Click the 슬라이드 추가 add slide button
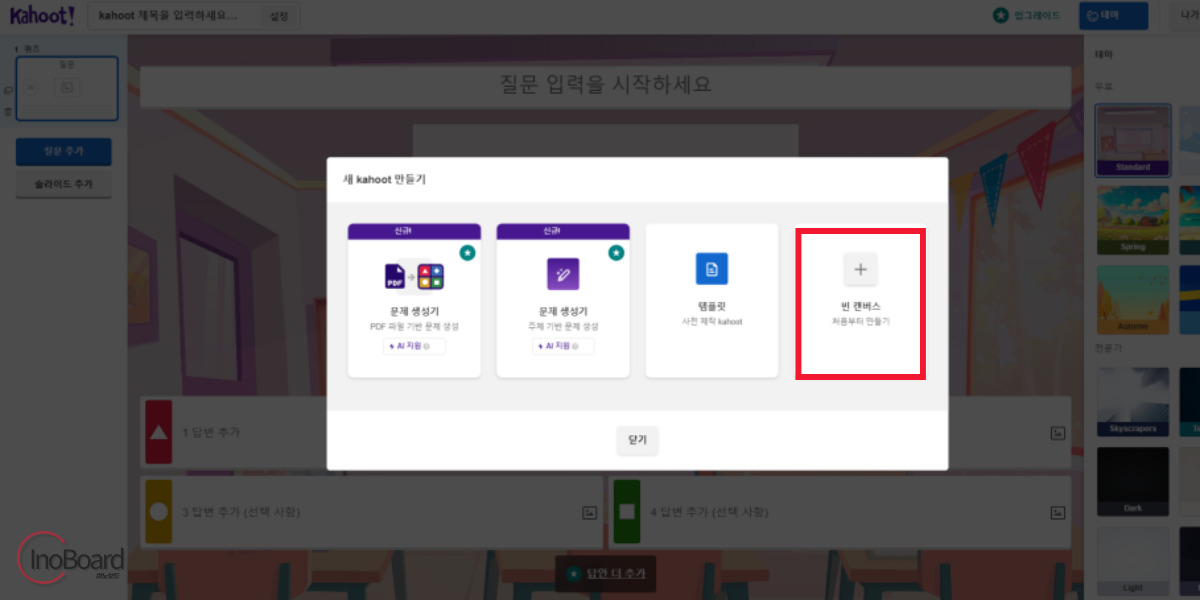The width and height of the screenshot is (1200, 600). tap(64, 185)
